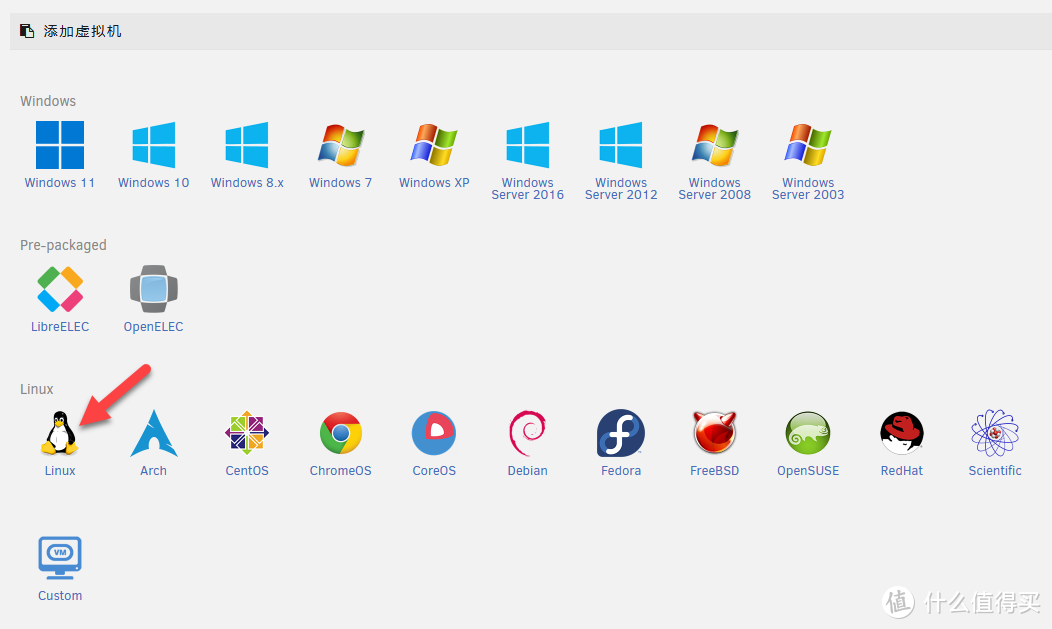
Task: Choose the CentOS template icon
Action: point(247,433)
